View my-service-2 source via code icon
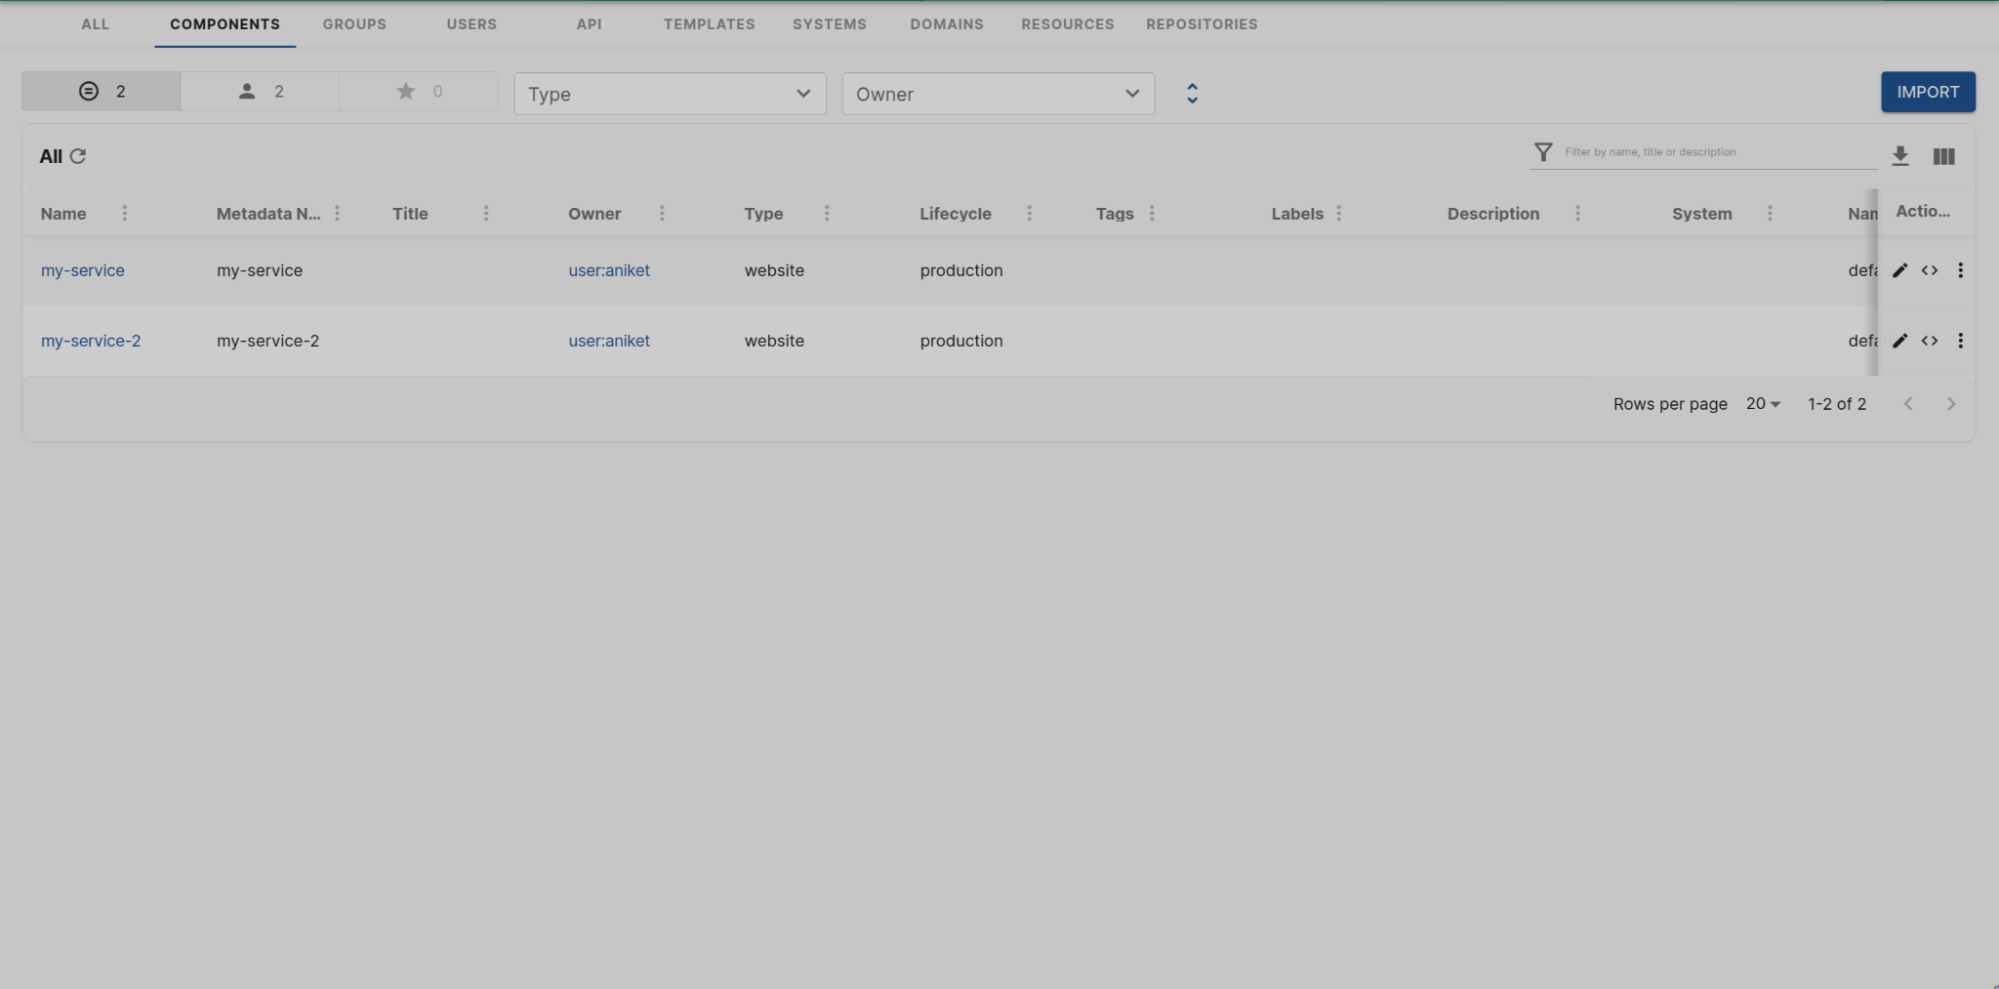This screenshot has width=1999, height=989. pos(1930,340)
